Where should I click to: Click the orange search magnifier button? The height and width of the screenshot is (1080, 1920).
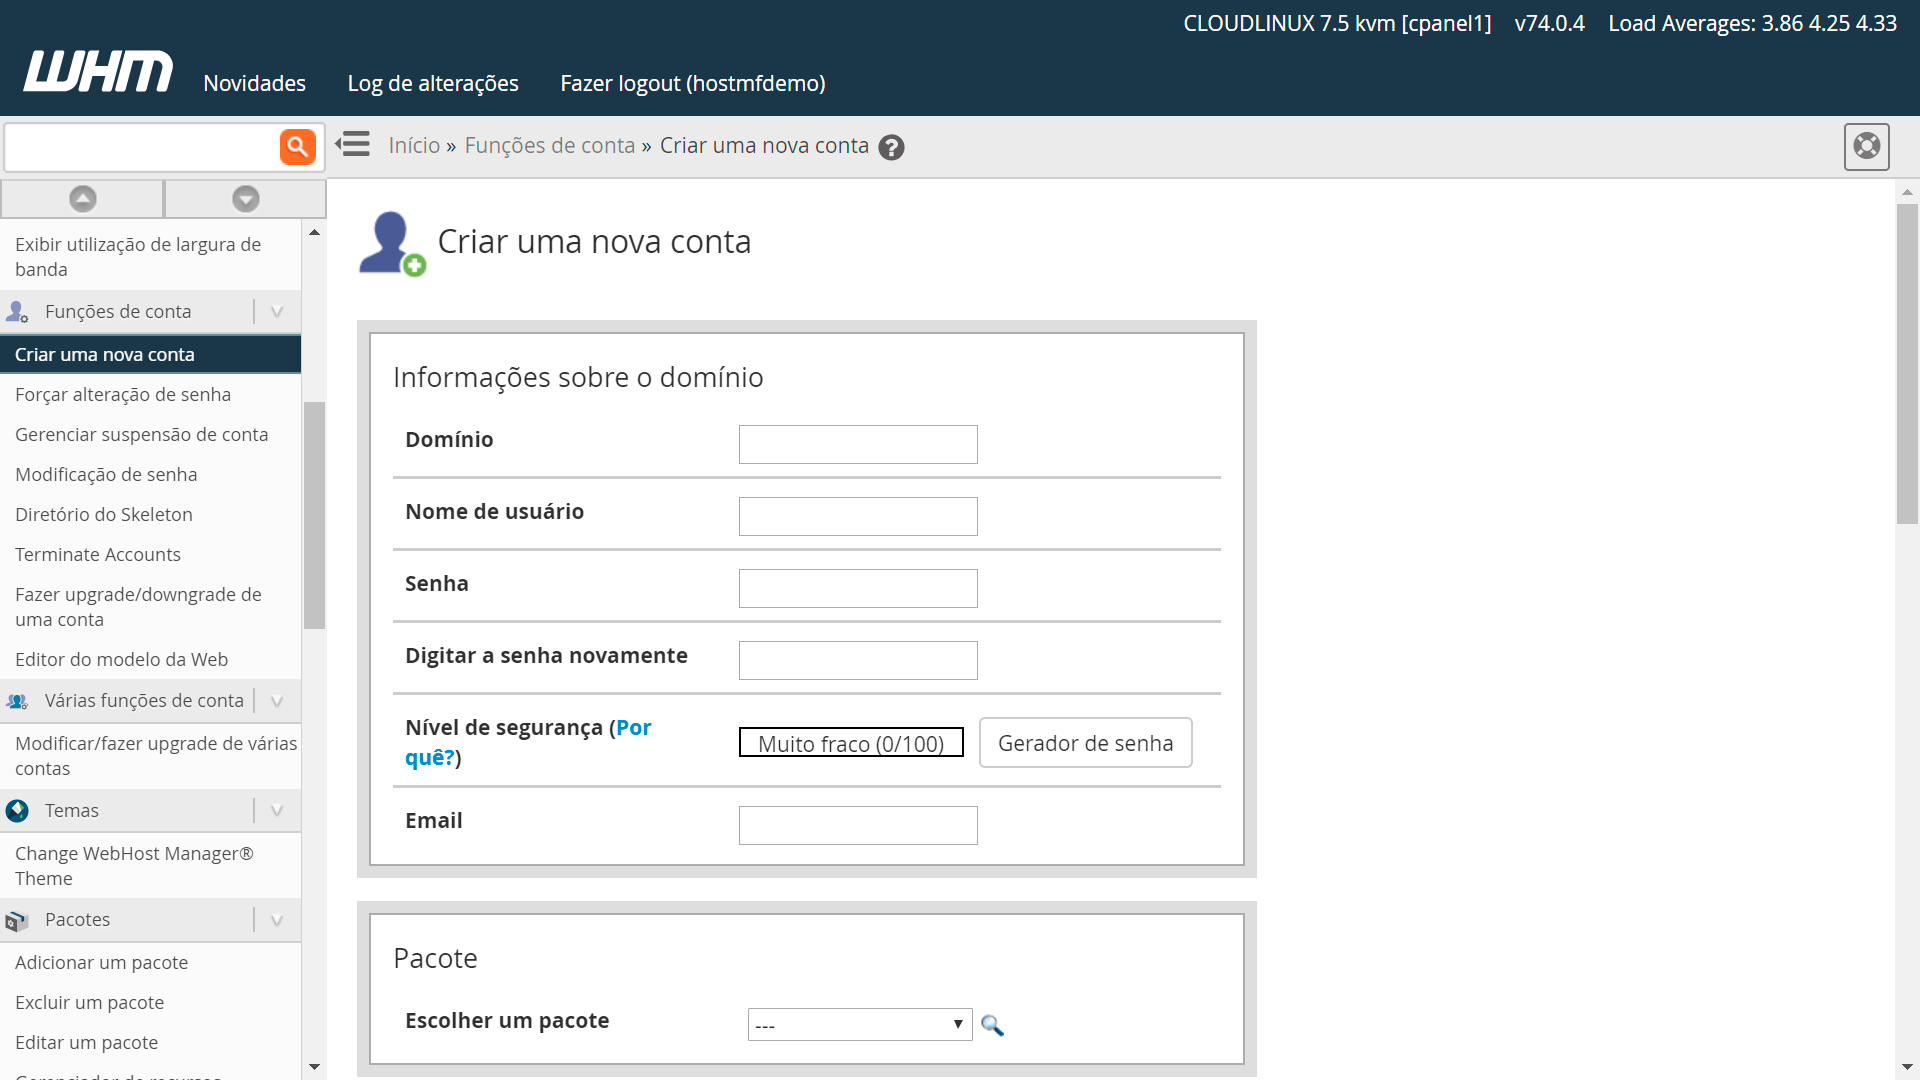click(x=297, y=147)
